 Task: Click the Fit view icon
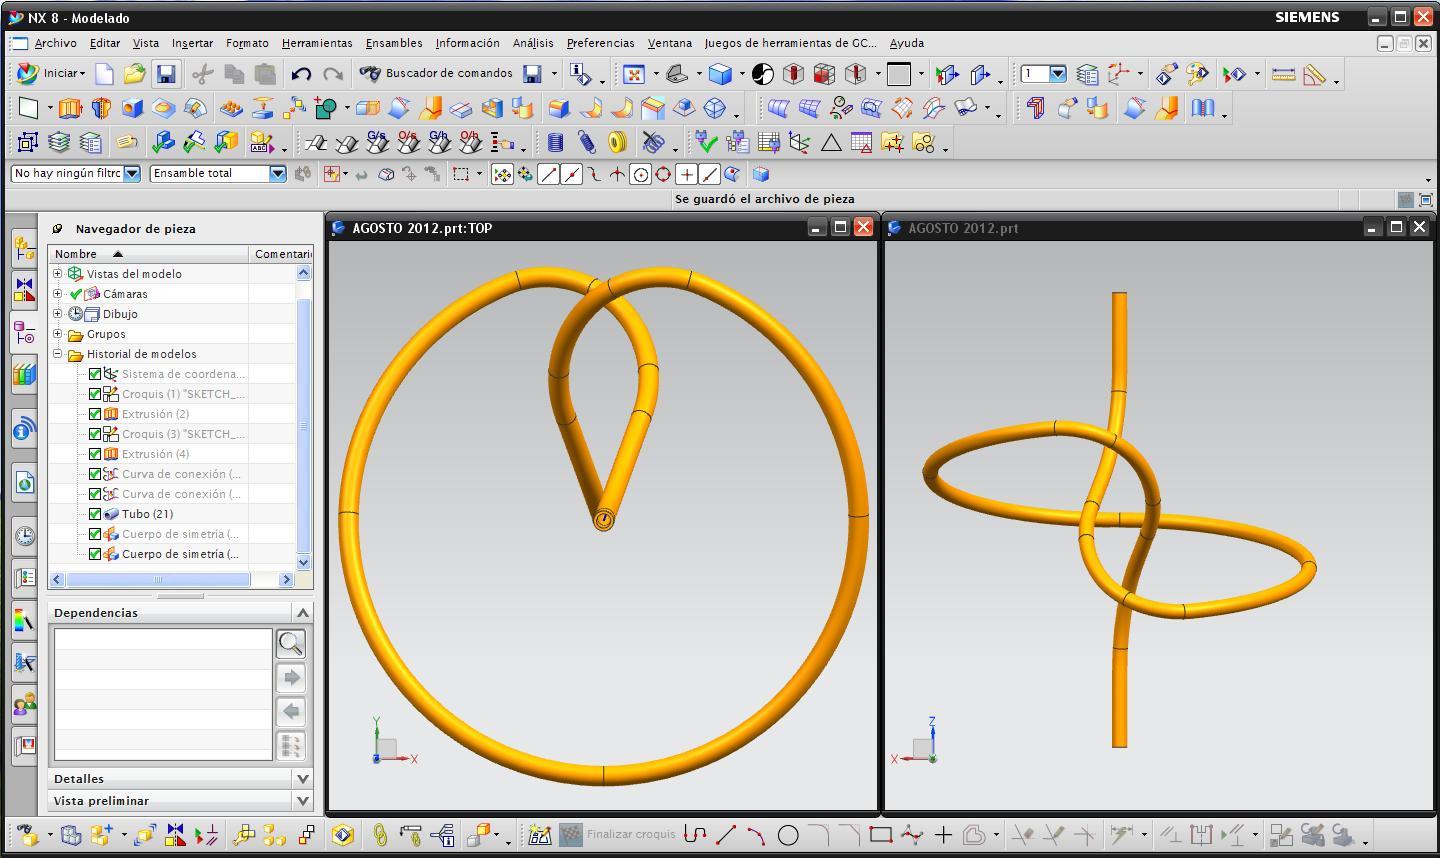coord(633,74)
